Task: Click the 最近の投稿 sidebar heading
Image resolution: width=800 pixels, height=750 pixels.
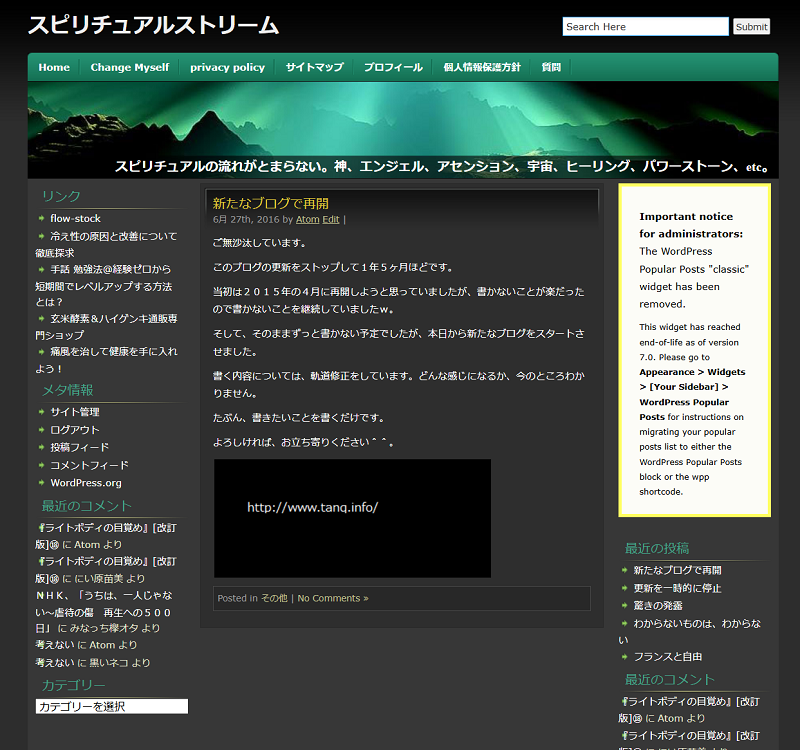Action: click(657, 548)
